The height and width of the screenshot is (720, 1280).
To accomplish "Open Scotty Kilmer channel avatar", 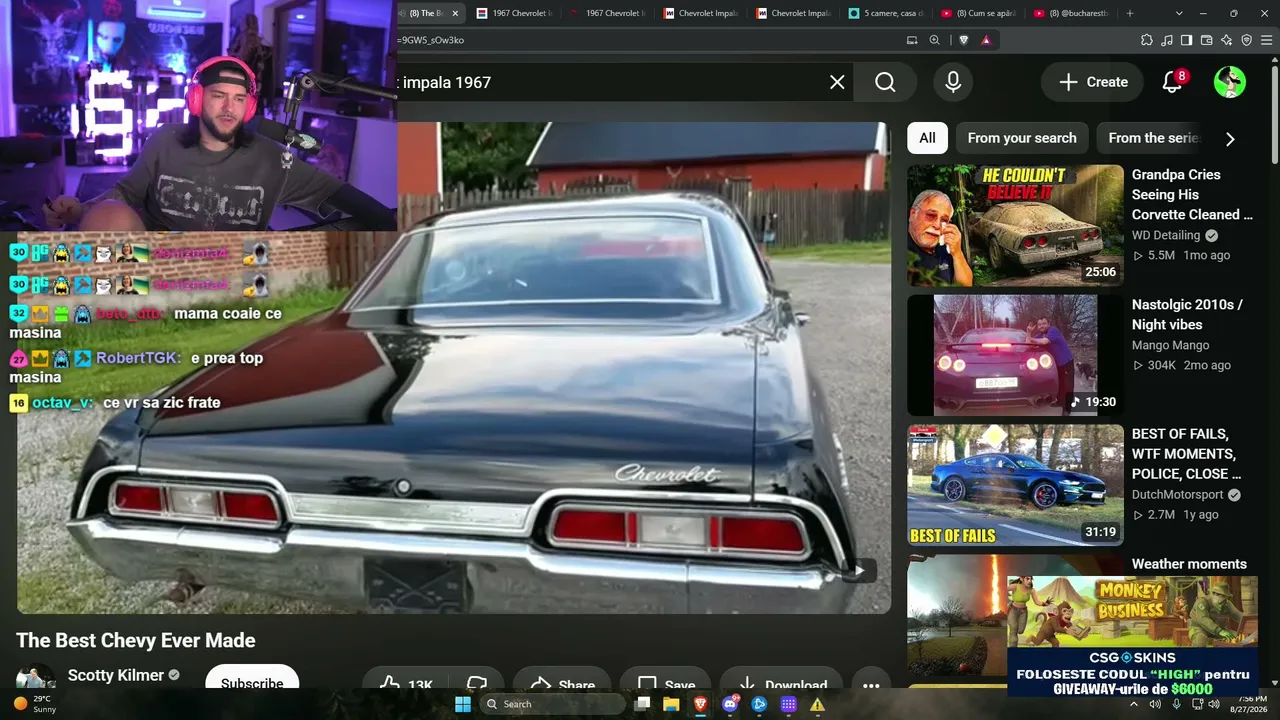I will (36, 677).
